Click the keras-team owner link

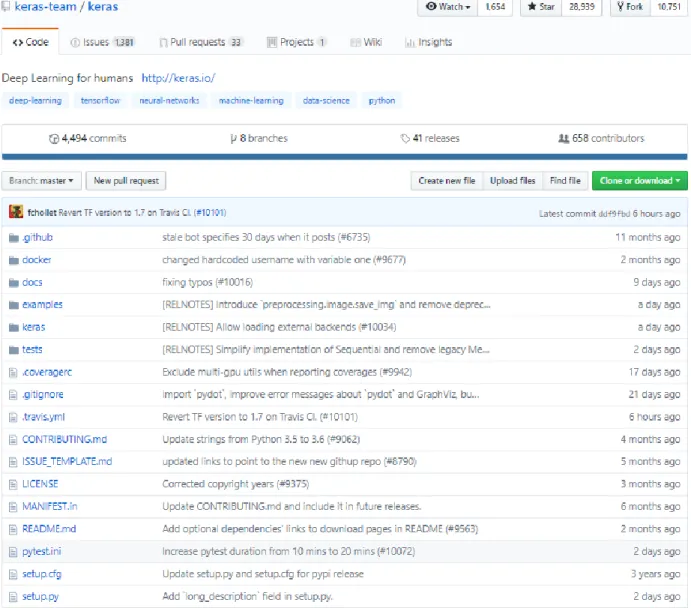[45, 7]
